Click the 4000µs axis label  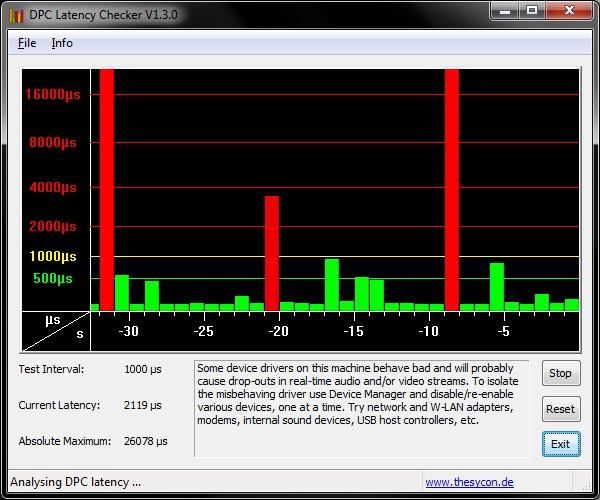point(53,187)
